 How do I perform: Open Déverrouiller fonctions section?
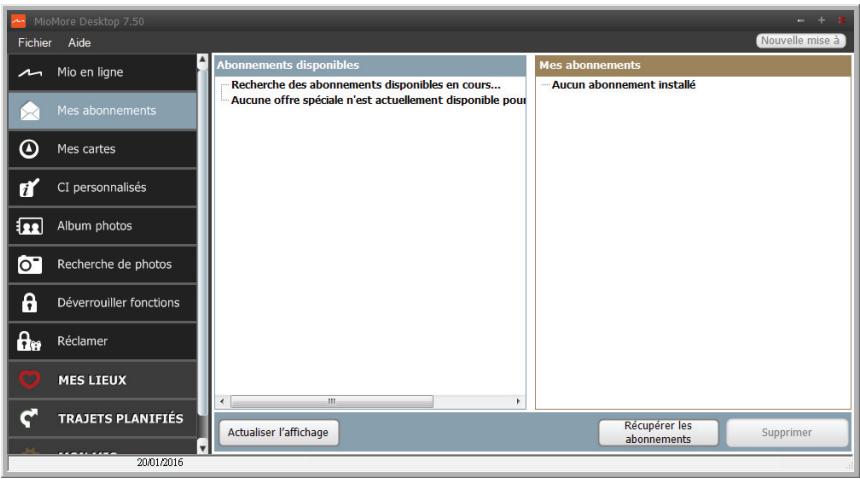pos(103,303)
